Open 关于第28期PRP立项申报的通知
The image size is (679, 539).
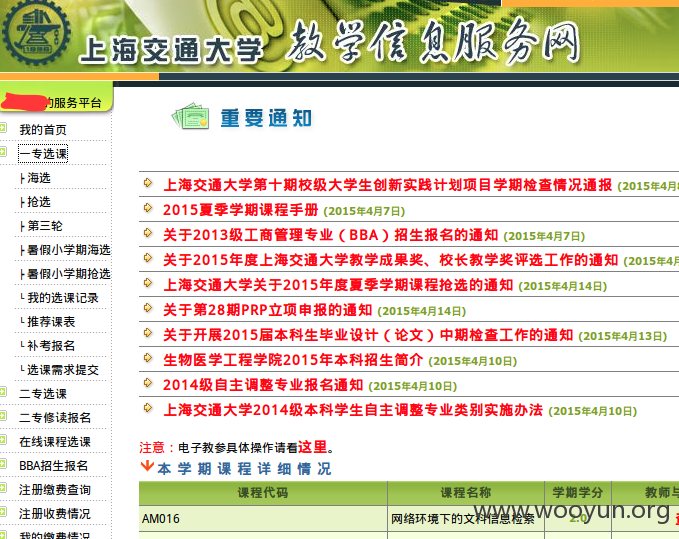coord(268,310)
